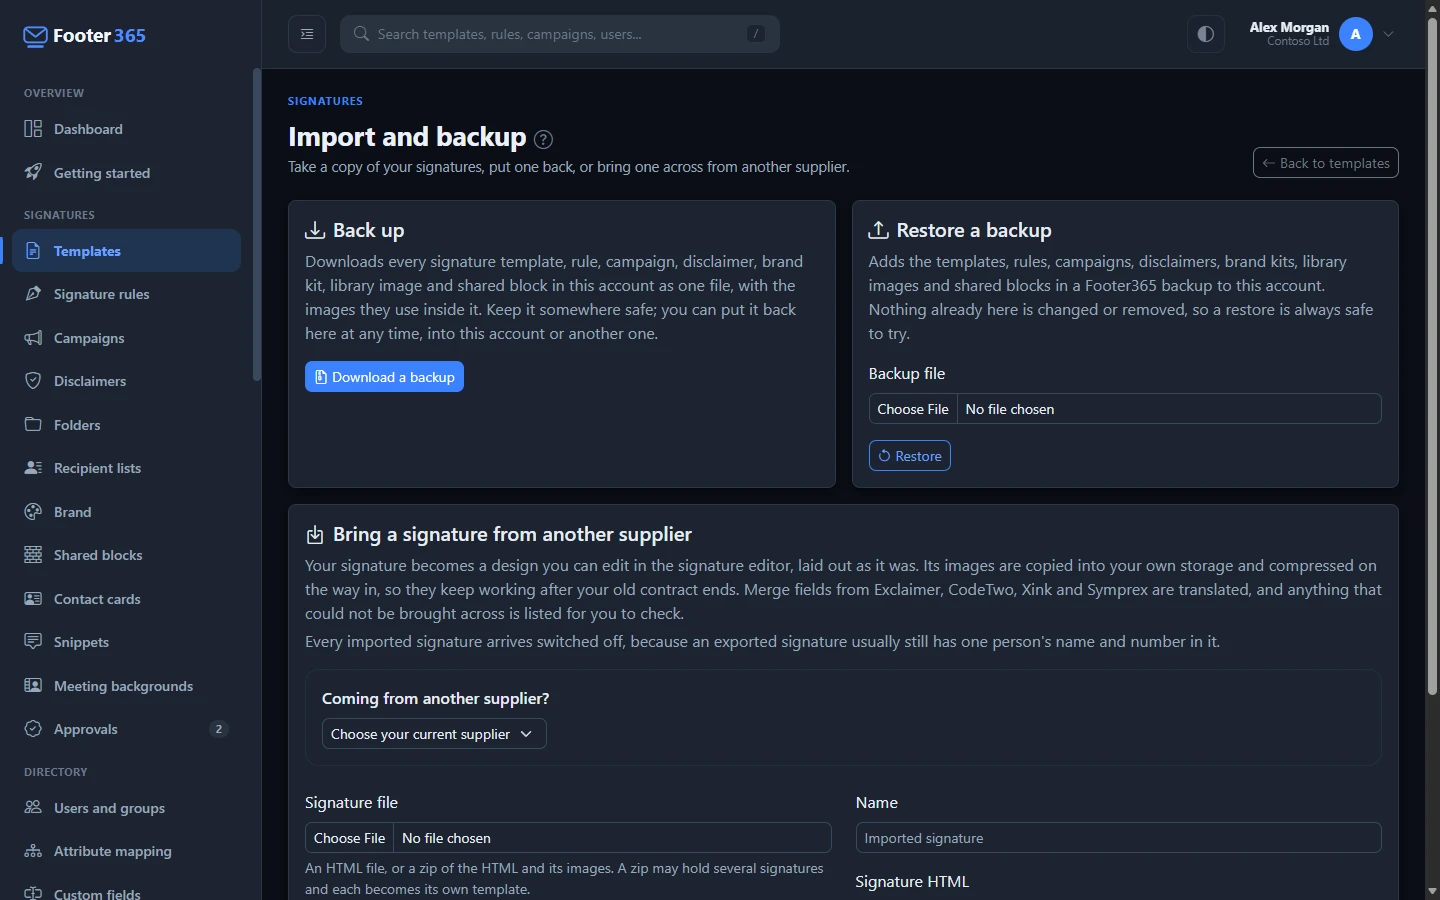Click the main page vertical scrollbar
Screen dimensions: 1440x900
click(x=1432, y=357)
